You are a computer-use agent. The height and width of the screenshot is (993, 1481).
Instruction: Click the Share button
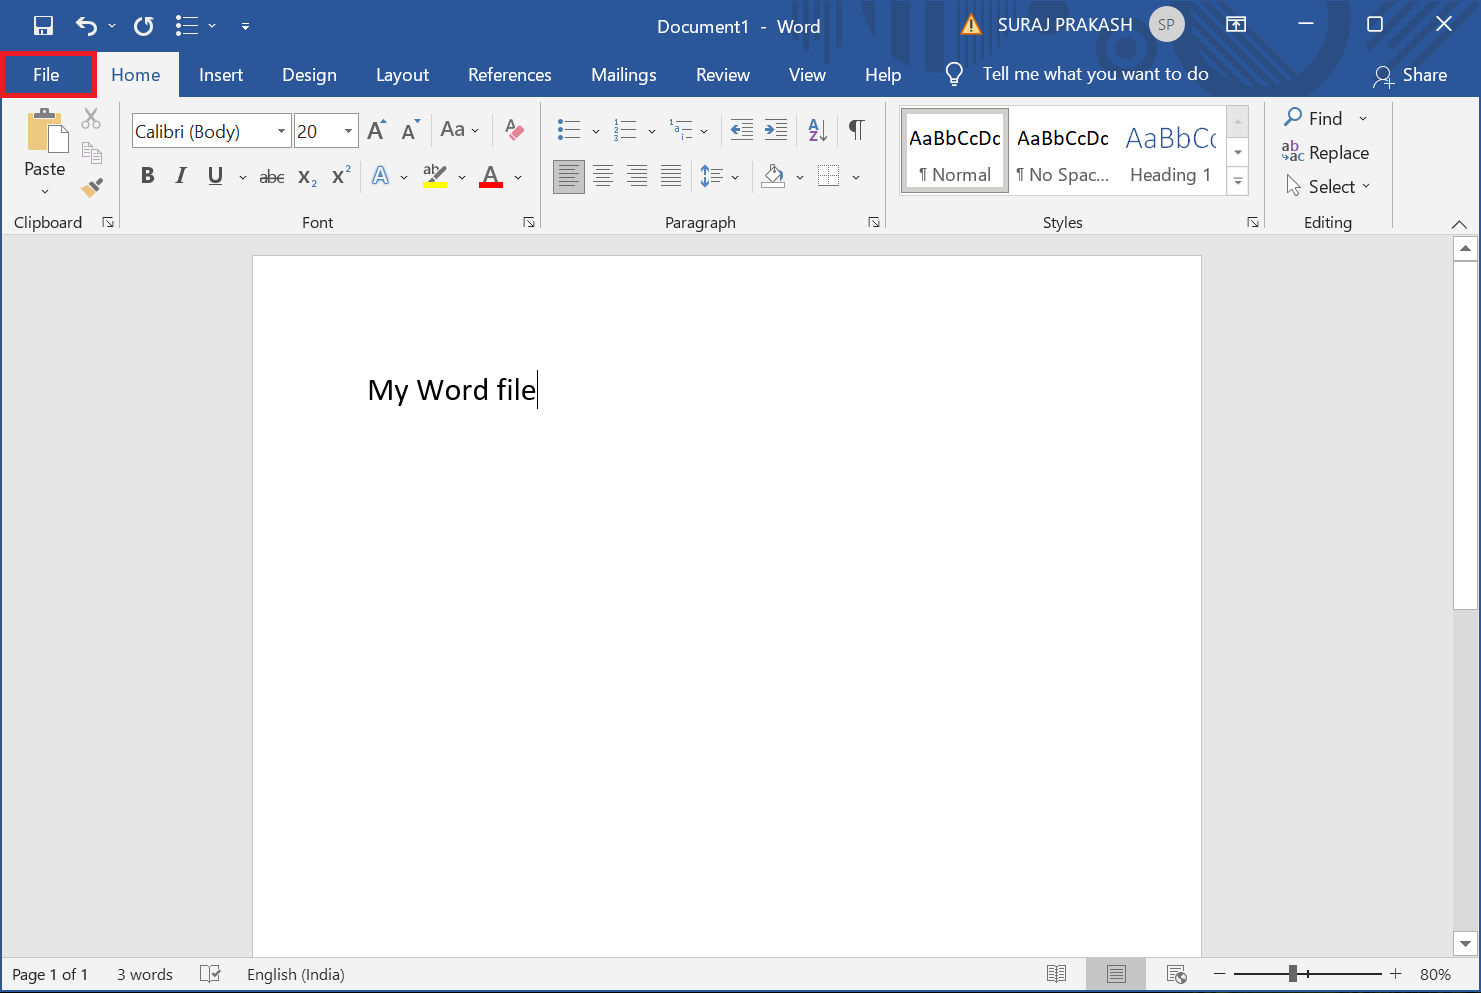pyautogui.click(x=1411, y=75)
